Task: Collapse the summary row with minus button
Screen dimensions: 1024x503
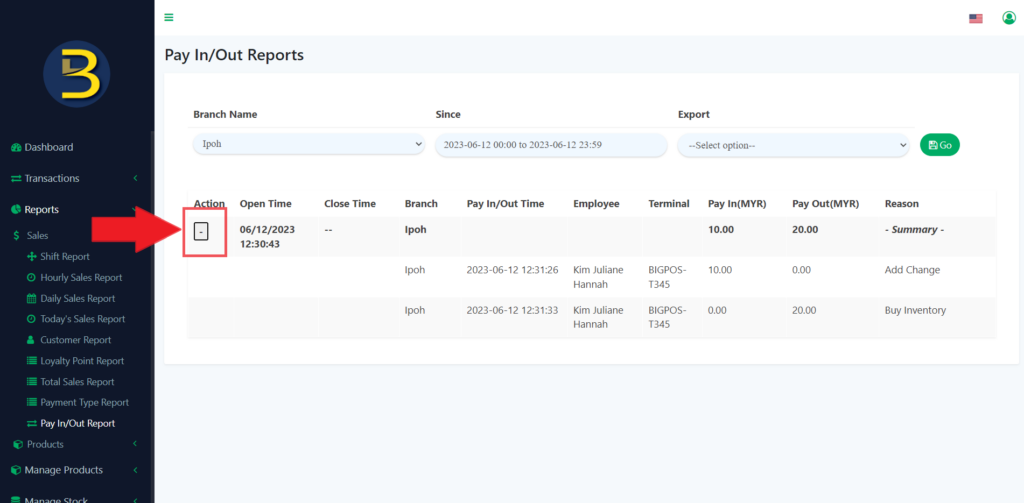Action: point(201,232)
